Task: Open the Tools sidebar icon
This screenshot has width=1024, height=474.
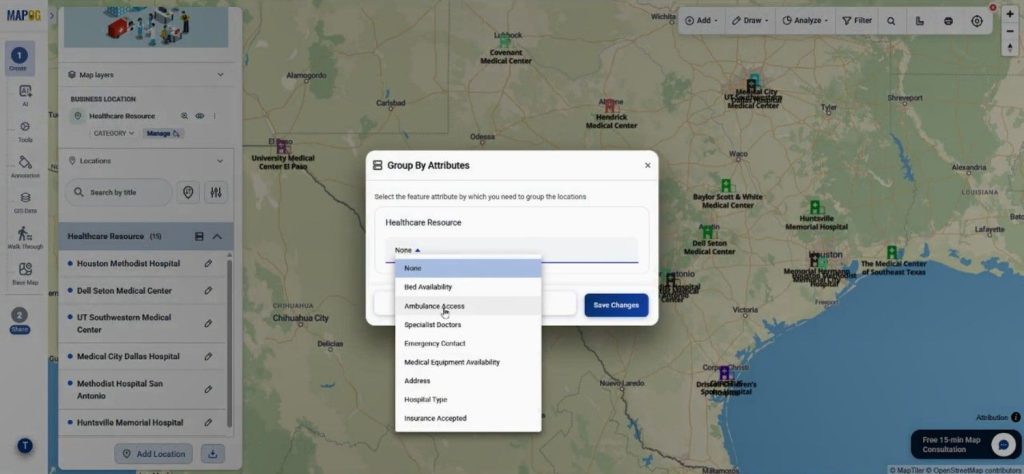Action: click(x=25, y=131)
